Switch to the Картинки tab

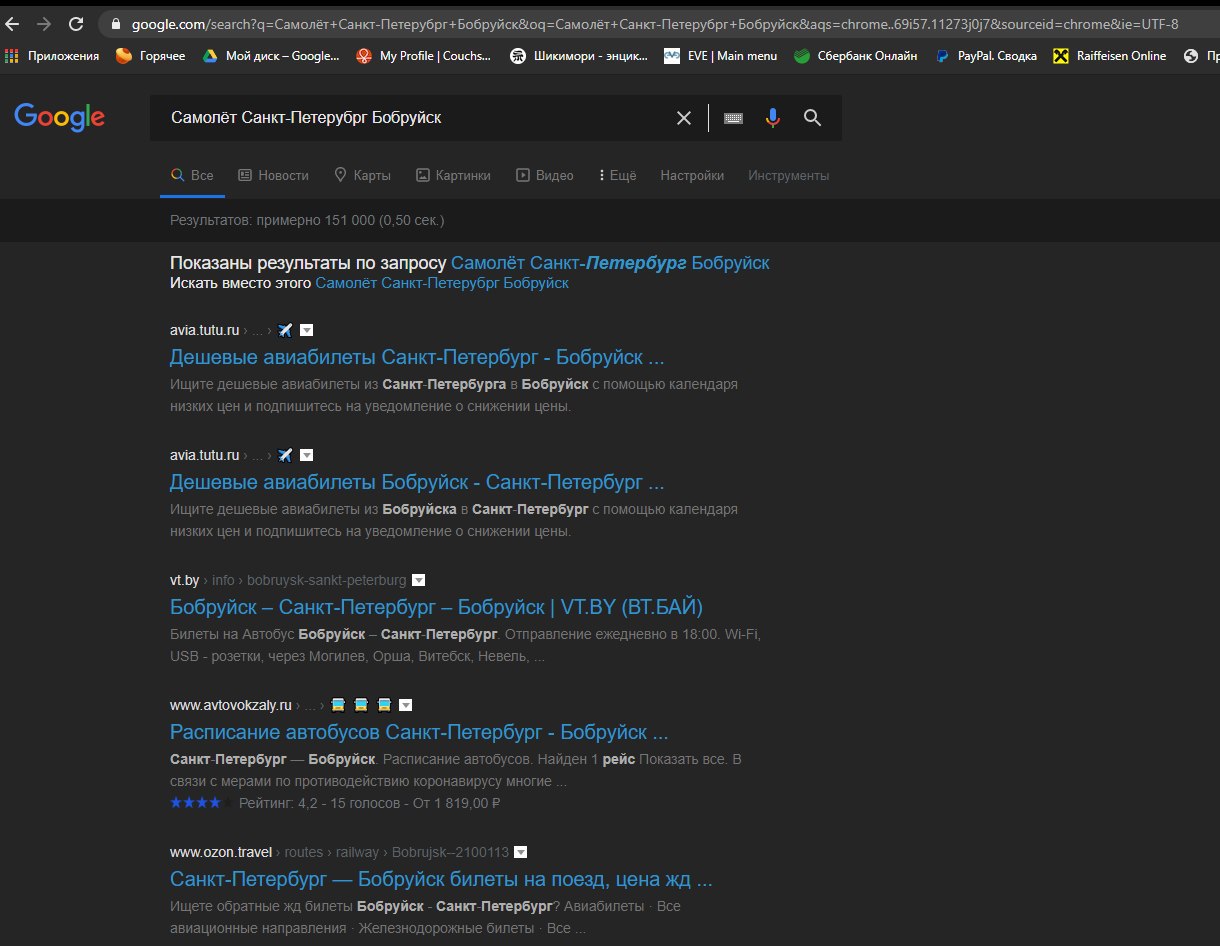[x=453, y=175]
